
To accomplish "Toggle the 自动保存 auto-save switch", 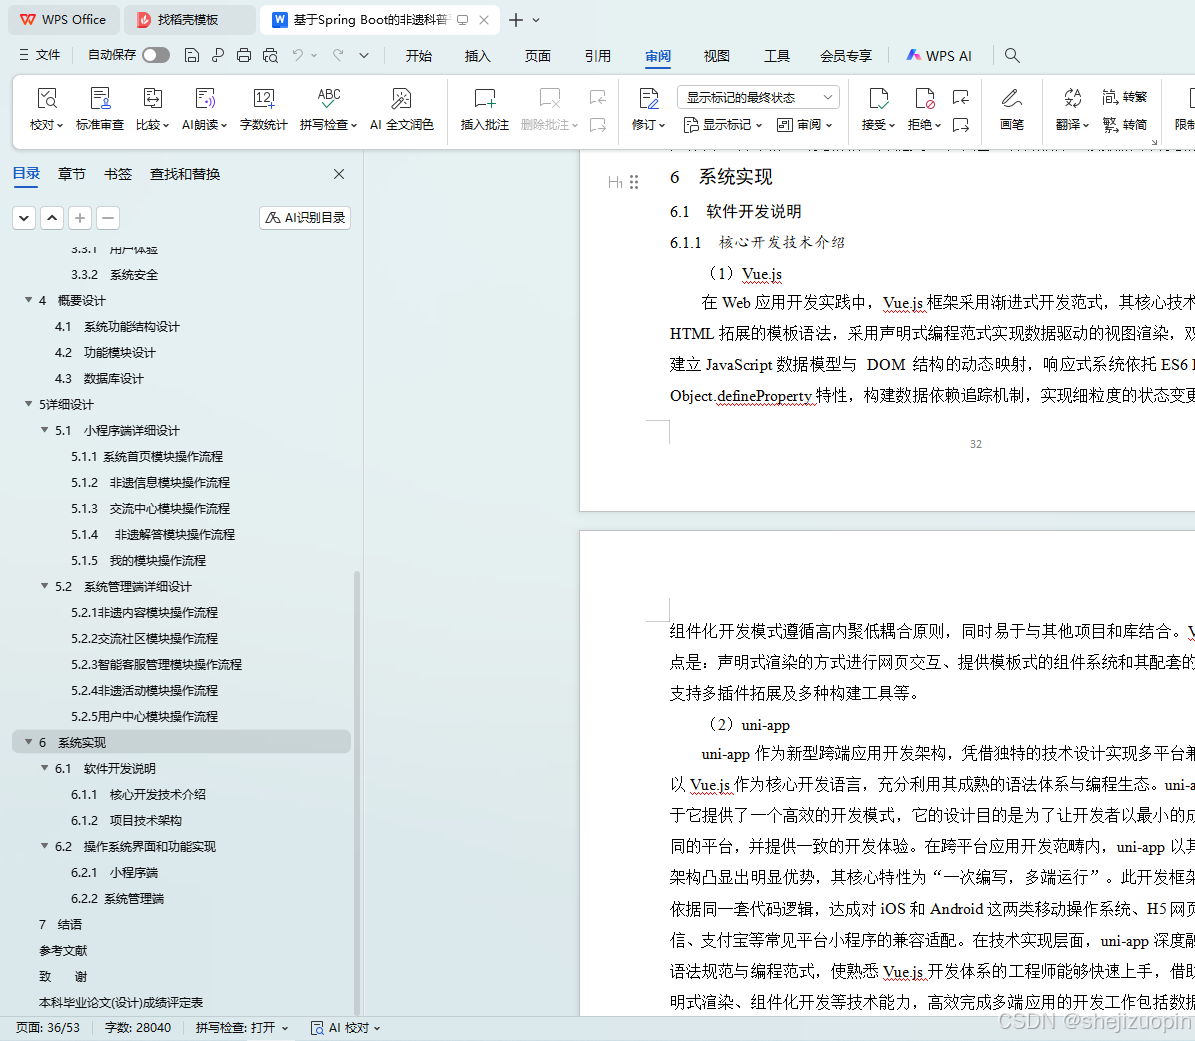I will point(155,55).
